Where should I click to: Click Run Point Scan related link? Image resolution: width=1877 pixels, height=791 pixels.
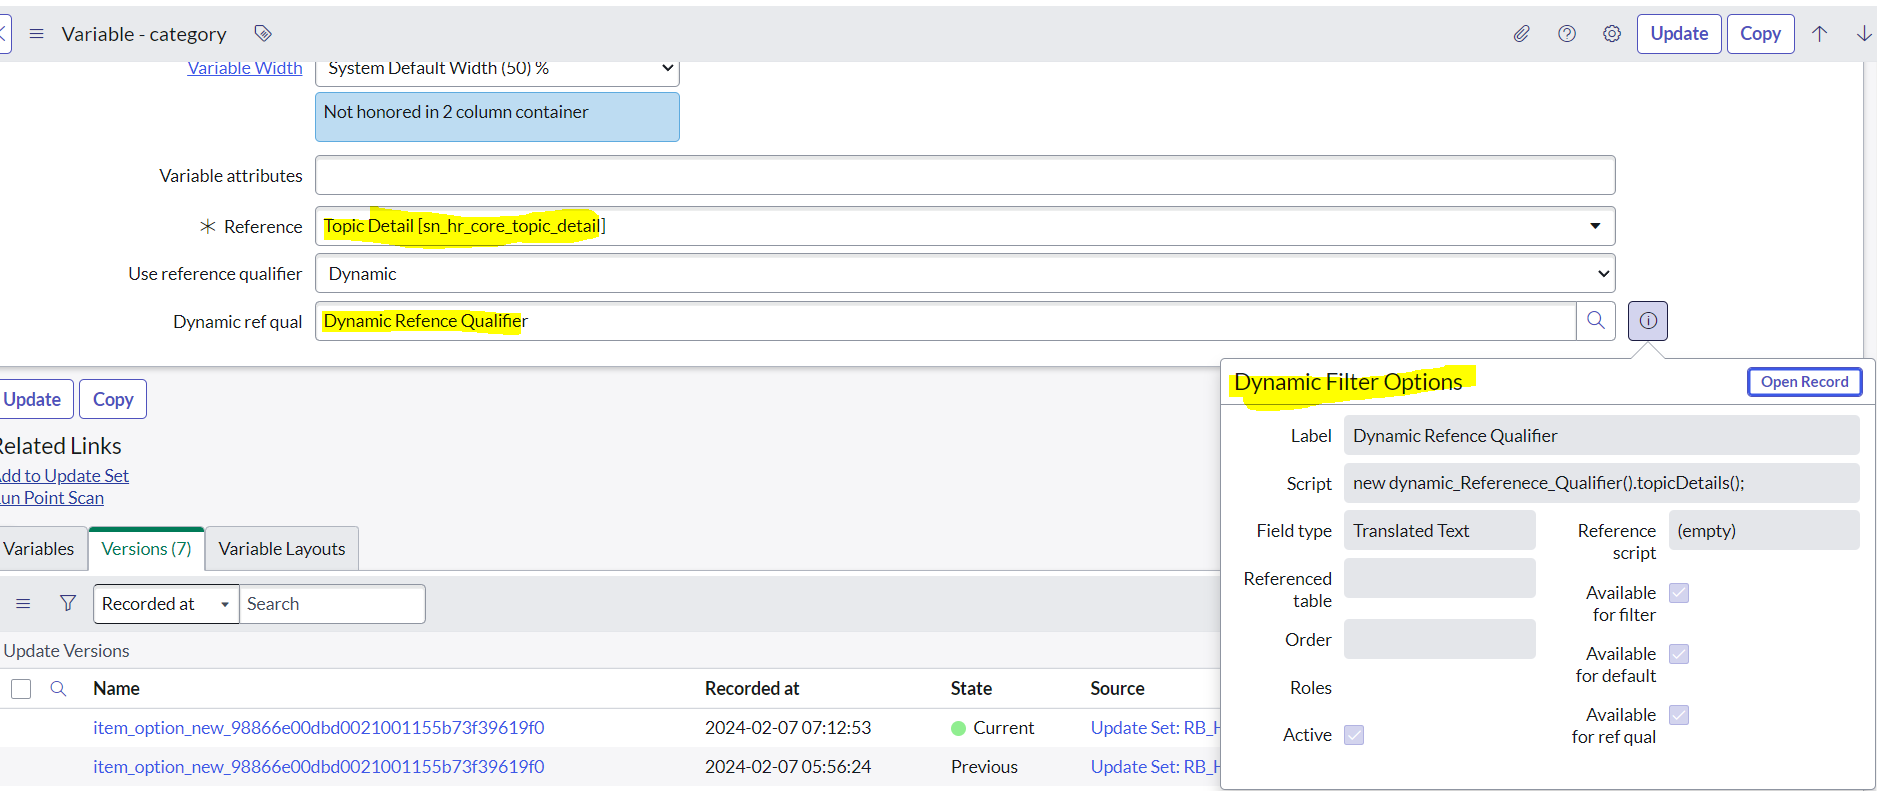point(51,498)
